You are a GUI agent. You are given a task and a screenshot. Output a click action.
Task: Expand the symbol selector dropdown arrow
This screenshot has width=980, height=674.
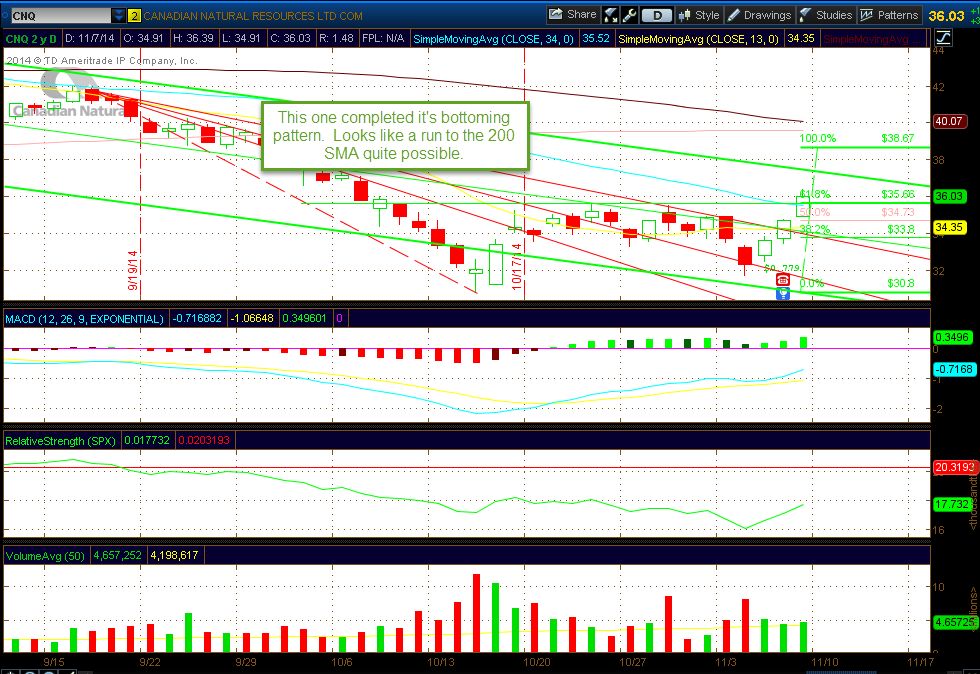(119, 16)
